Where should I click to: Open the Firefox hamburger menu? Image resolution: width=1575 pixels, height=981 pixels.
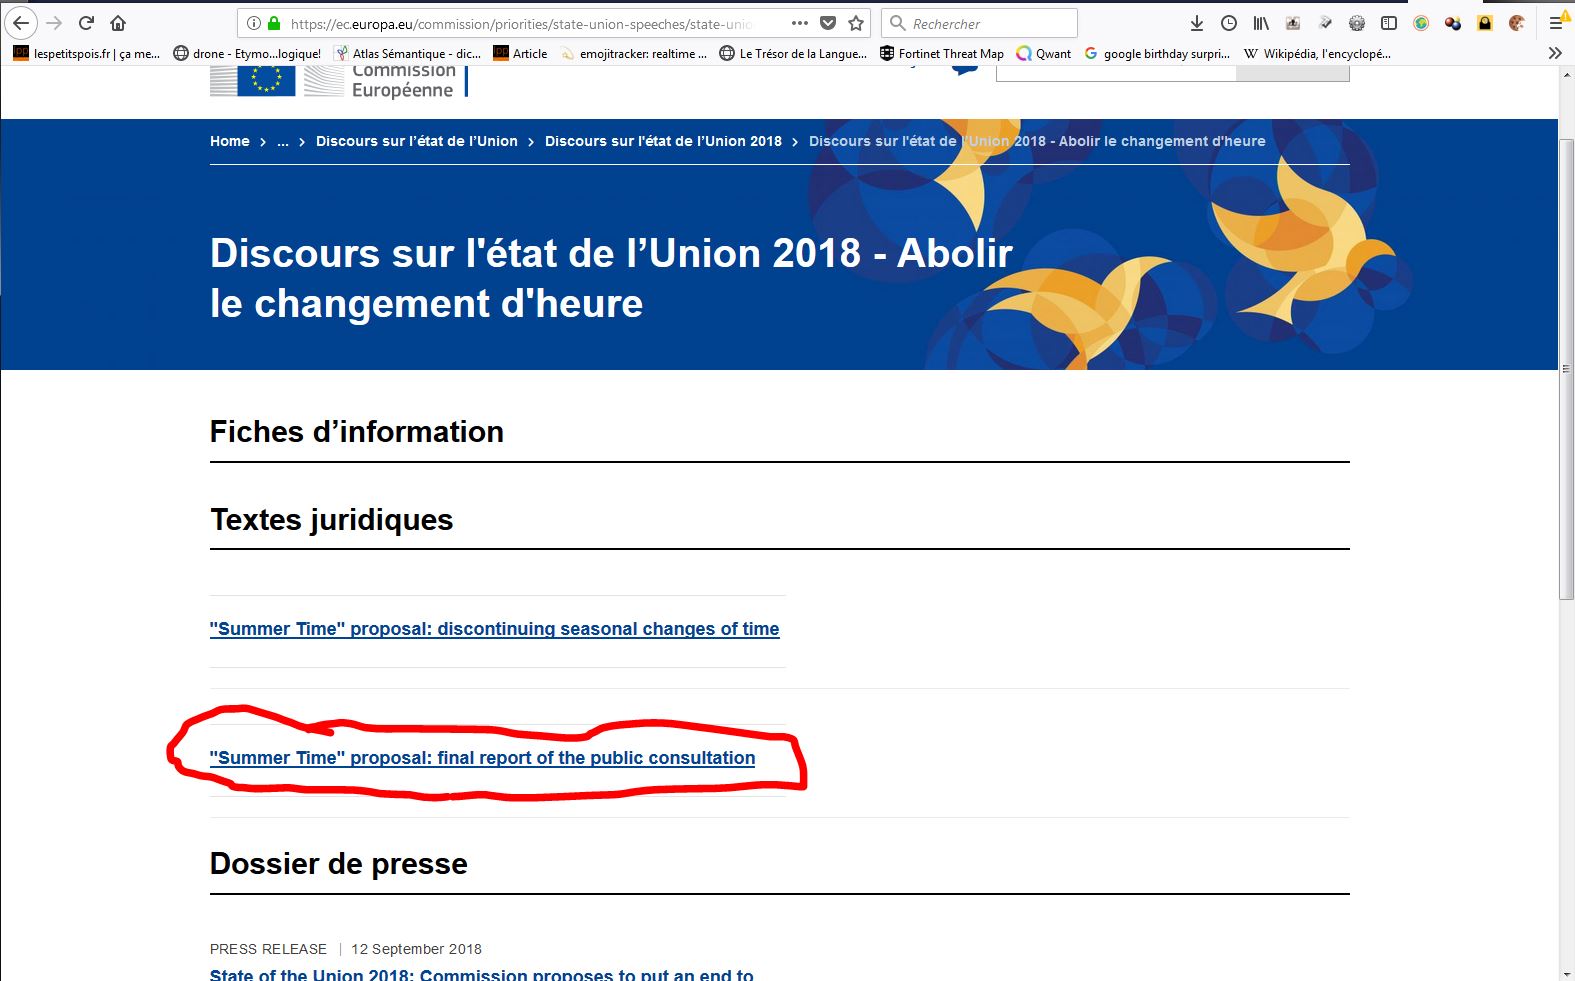click(x=1556, y=23)
